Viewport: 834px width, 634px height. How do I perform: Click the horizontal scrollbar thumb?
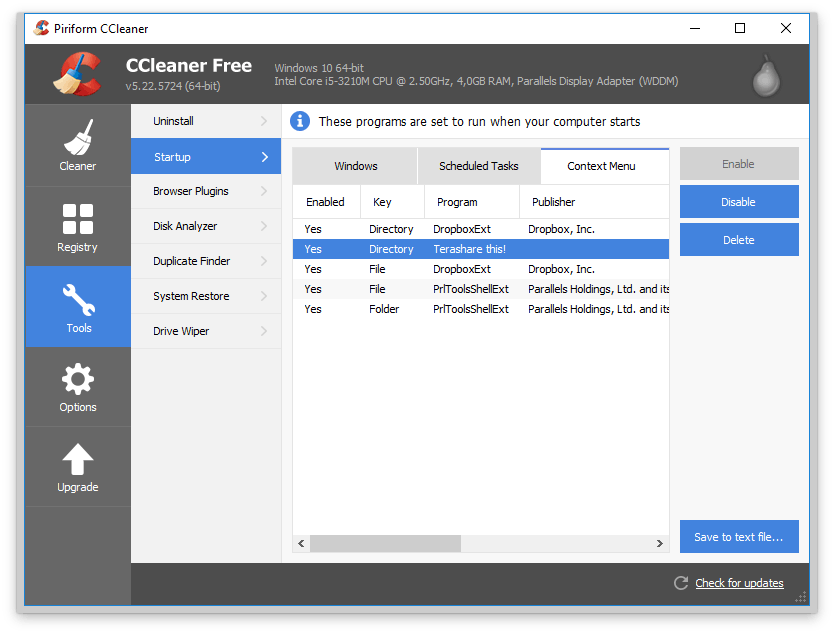(x=386, y=543)
